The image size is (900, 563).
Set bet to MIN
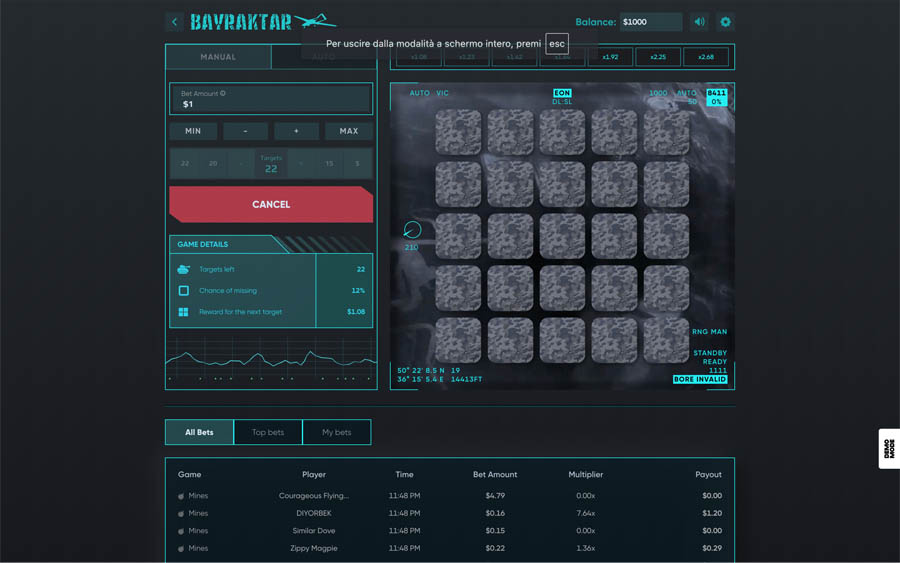tap(193, 131)
